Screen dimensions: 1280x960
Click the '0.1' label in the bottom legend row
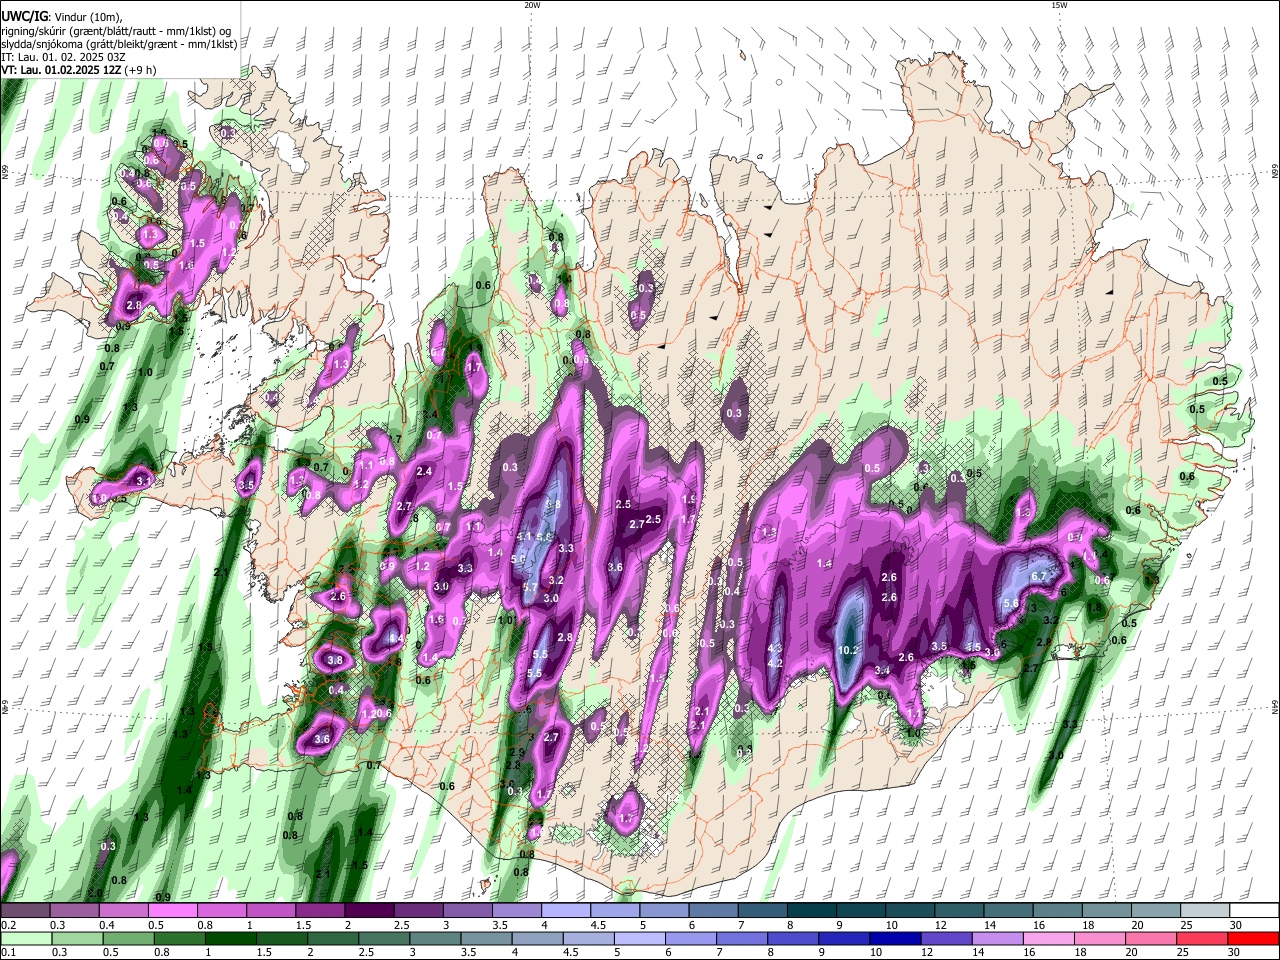[8, 952]
